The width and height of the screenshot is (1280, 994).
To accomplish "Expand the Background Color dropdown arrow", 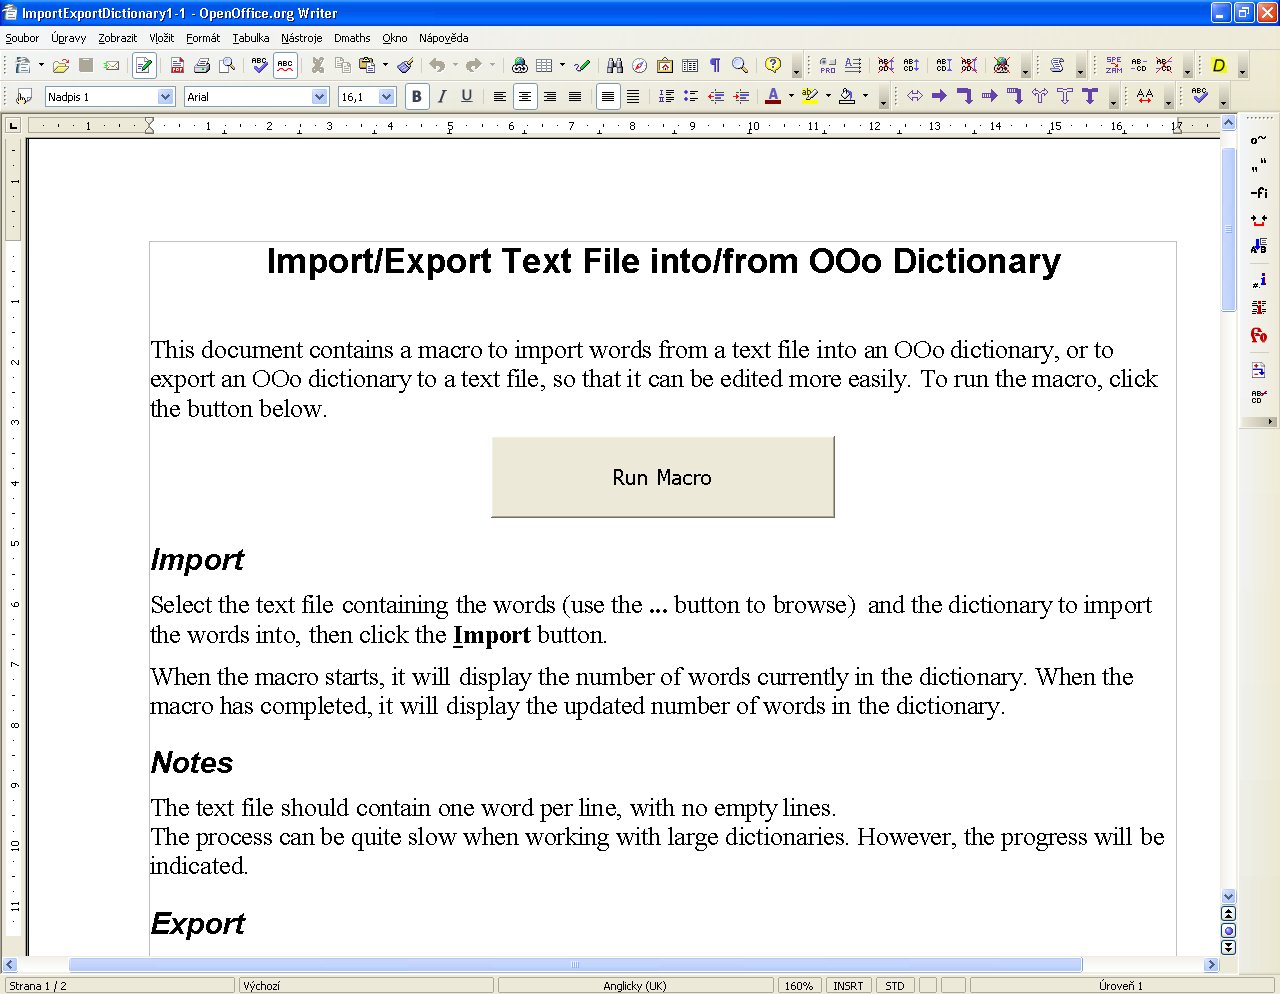I will click(865, 96).
